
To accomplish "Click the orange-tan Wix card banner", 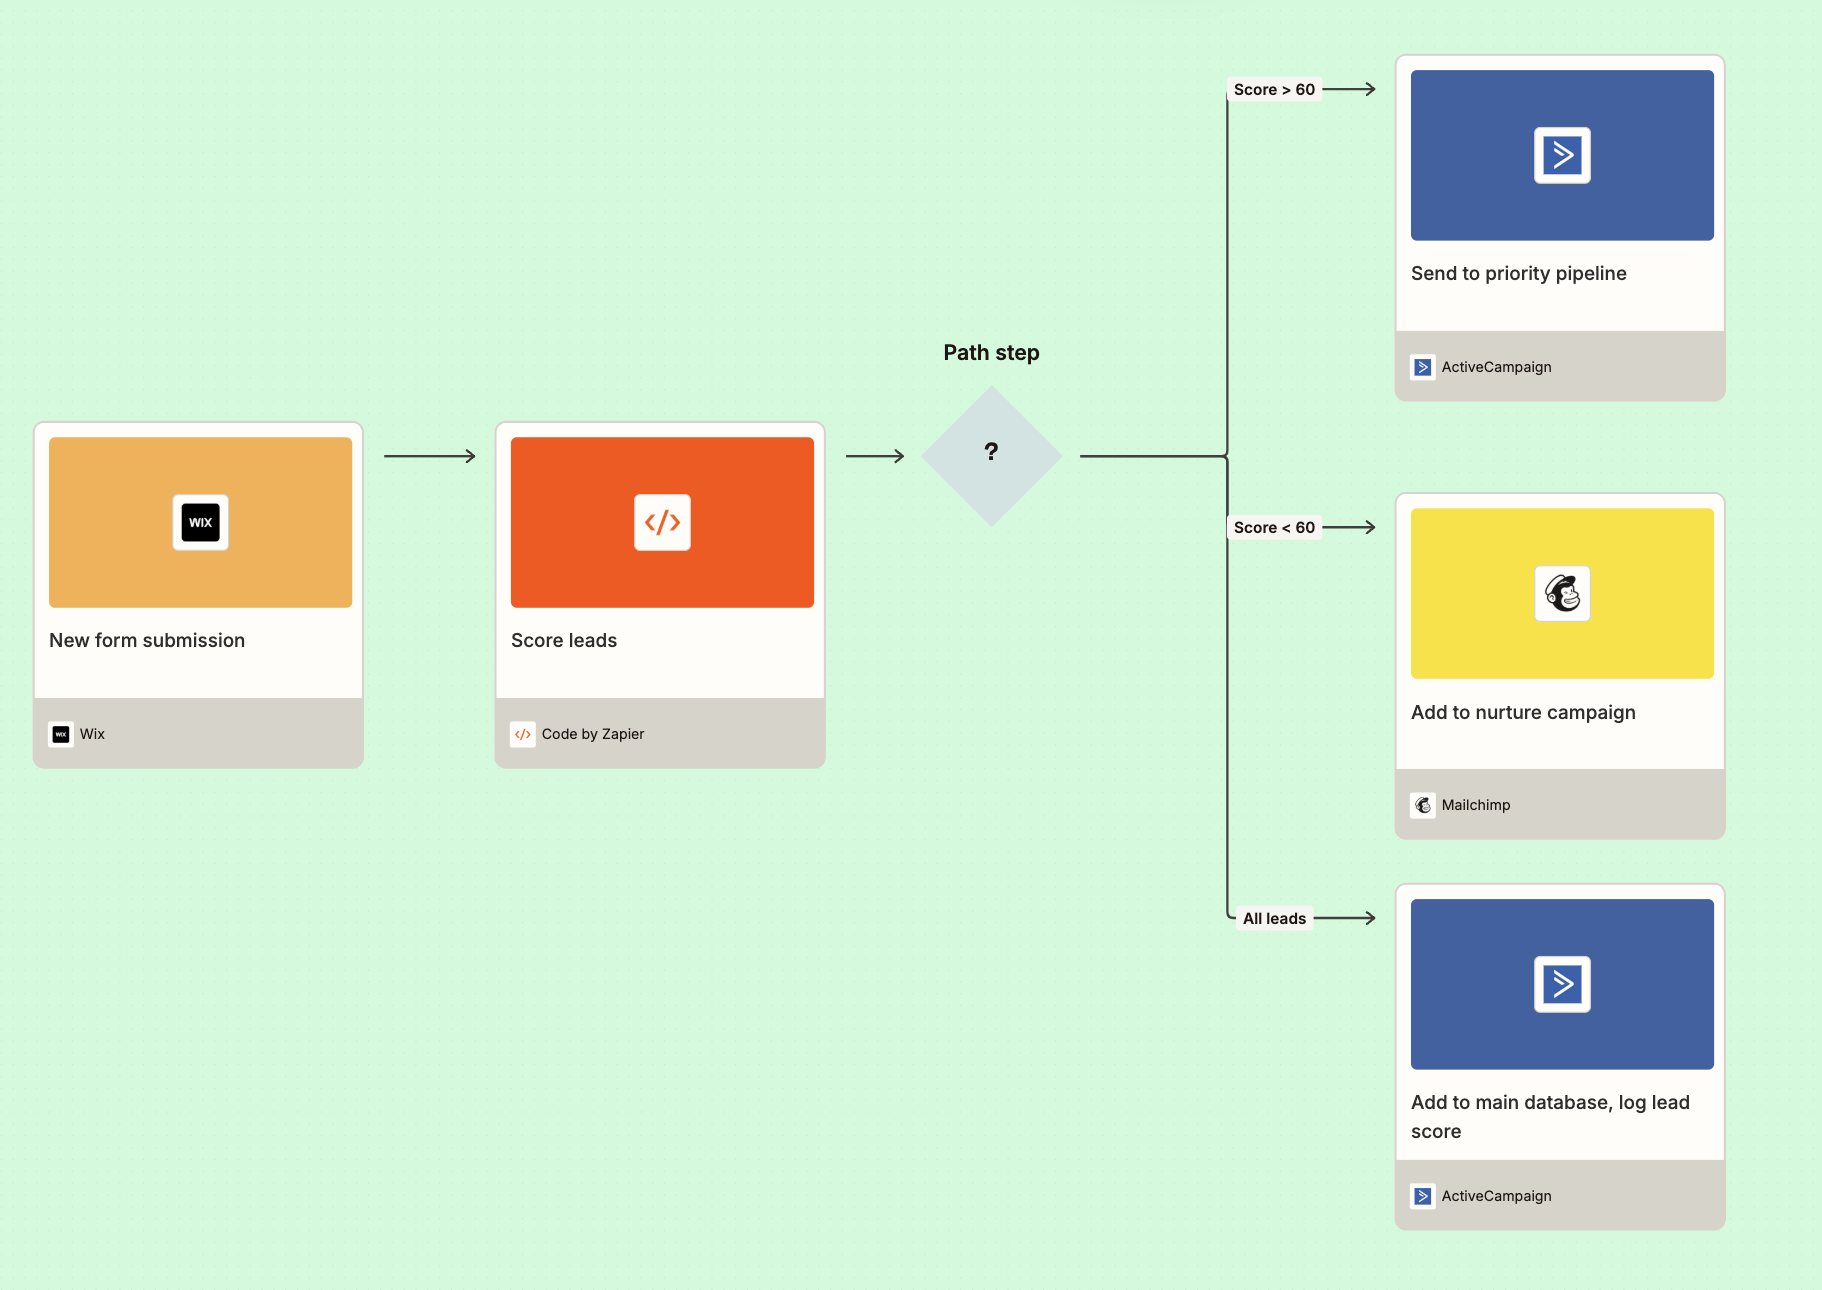I will tap(200, 522).
